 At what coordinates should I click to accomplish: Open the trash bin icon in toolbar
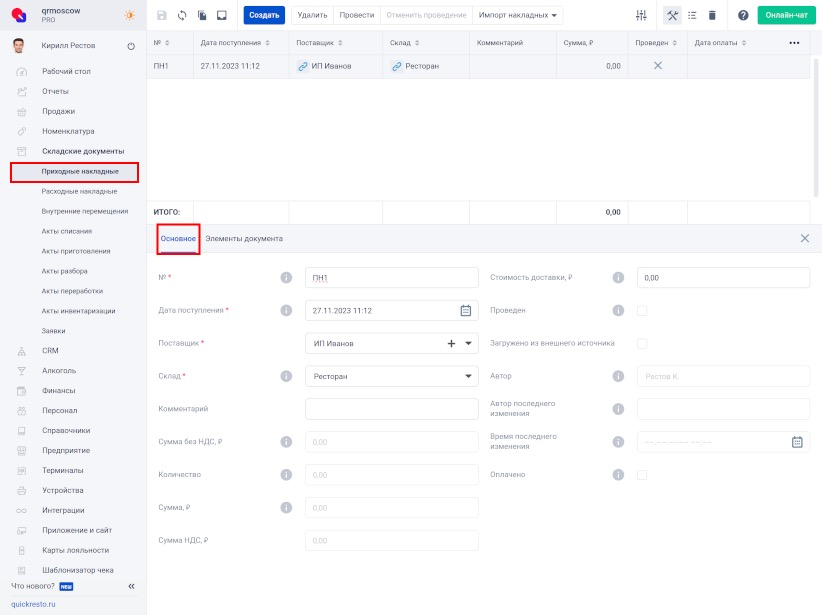(x=712, y=15)
